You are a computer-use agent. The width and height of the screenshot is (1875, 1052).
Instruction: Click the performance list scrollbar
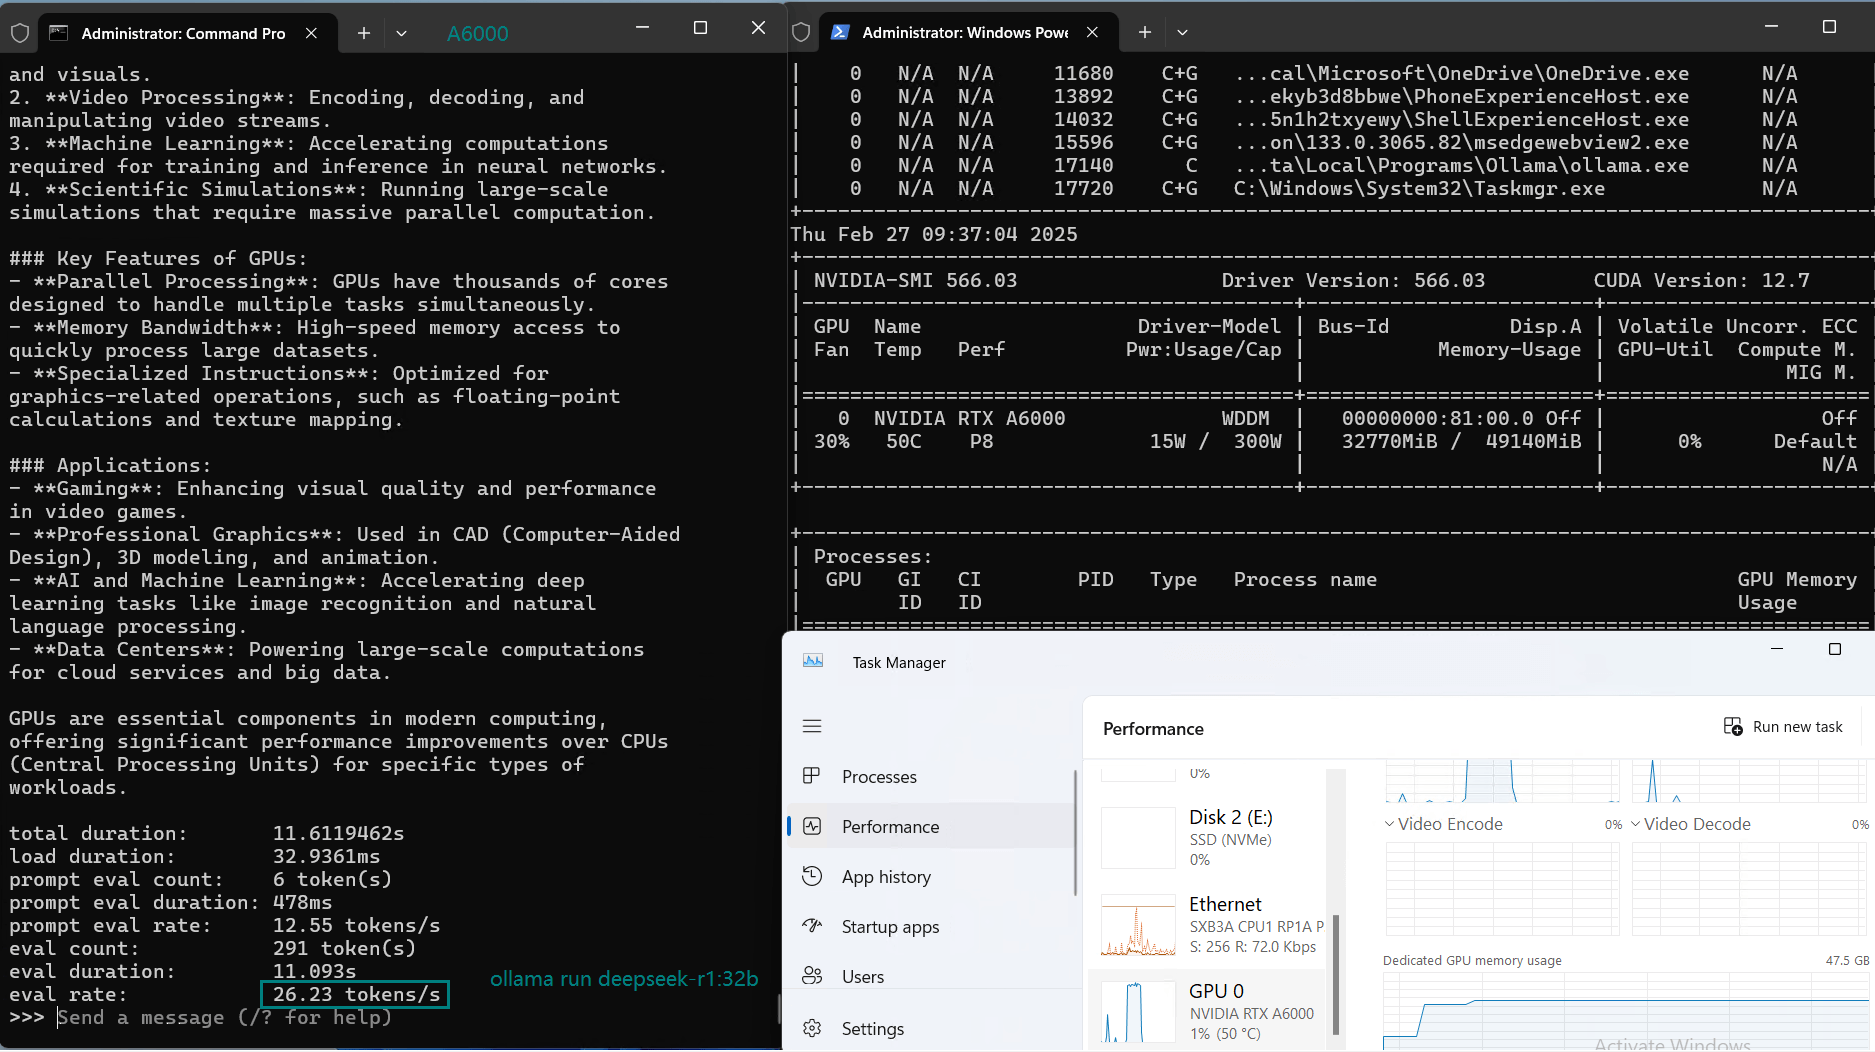(x=1336, y=975)
